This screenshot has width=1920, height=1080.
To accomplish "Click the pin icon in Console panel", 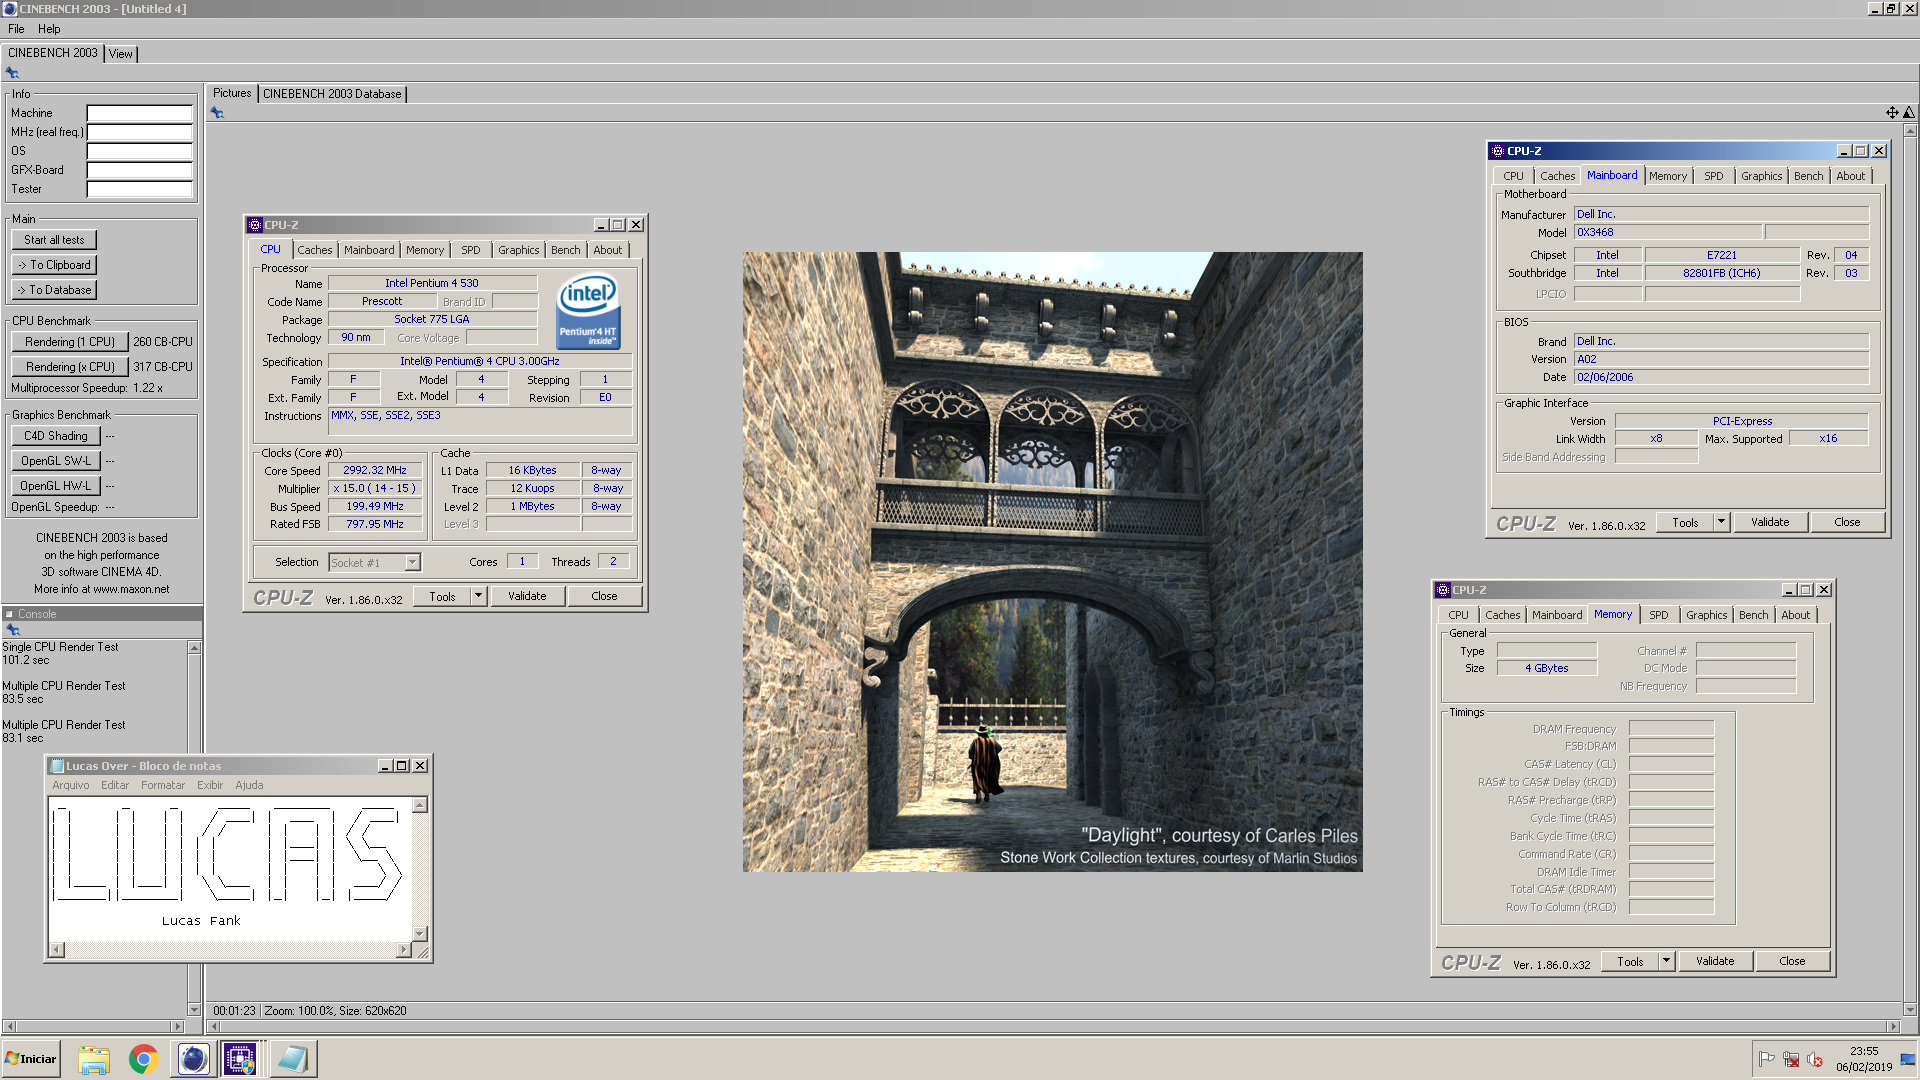I will click(13, 630).
